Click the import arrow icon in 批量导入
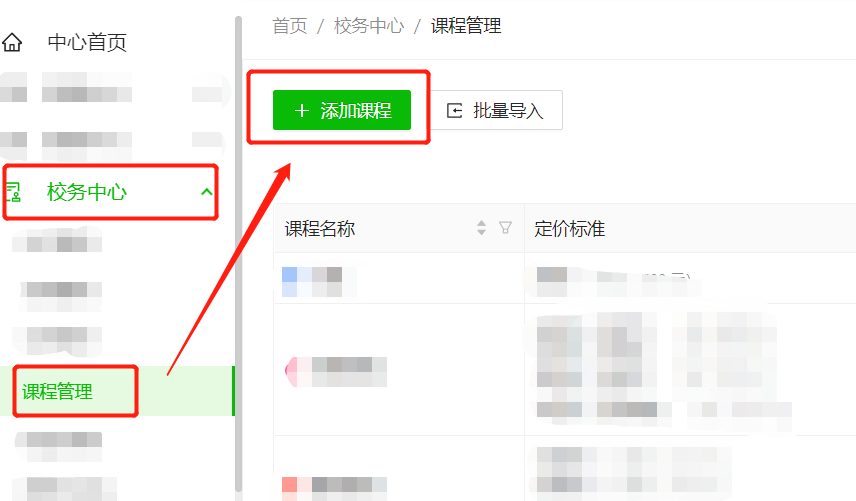The image size is (856, 501). [x=454, y=111]
